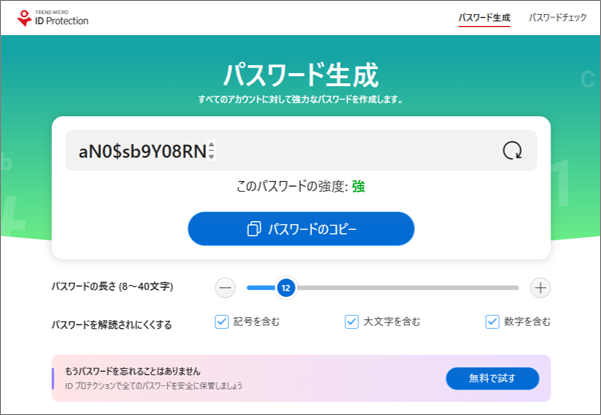This screenshot has width=601, height=415.
Task: Click the up arrow beside the generated password
Action: [x=212, y=147]
